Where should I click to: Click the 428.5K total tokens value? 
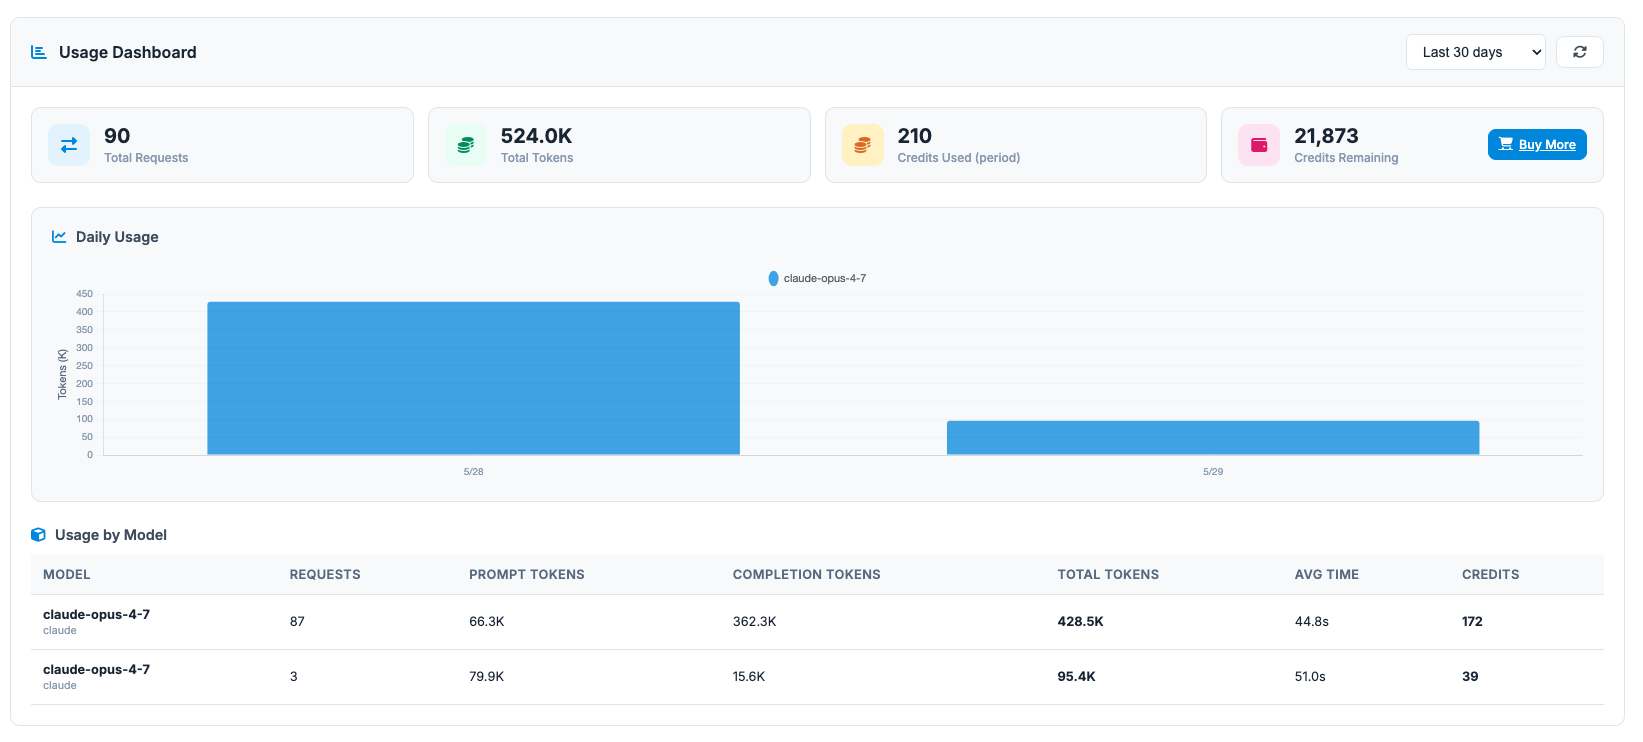click(x=1081, y=622)
